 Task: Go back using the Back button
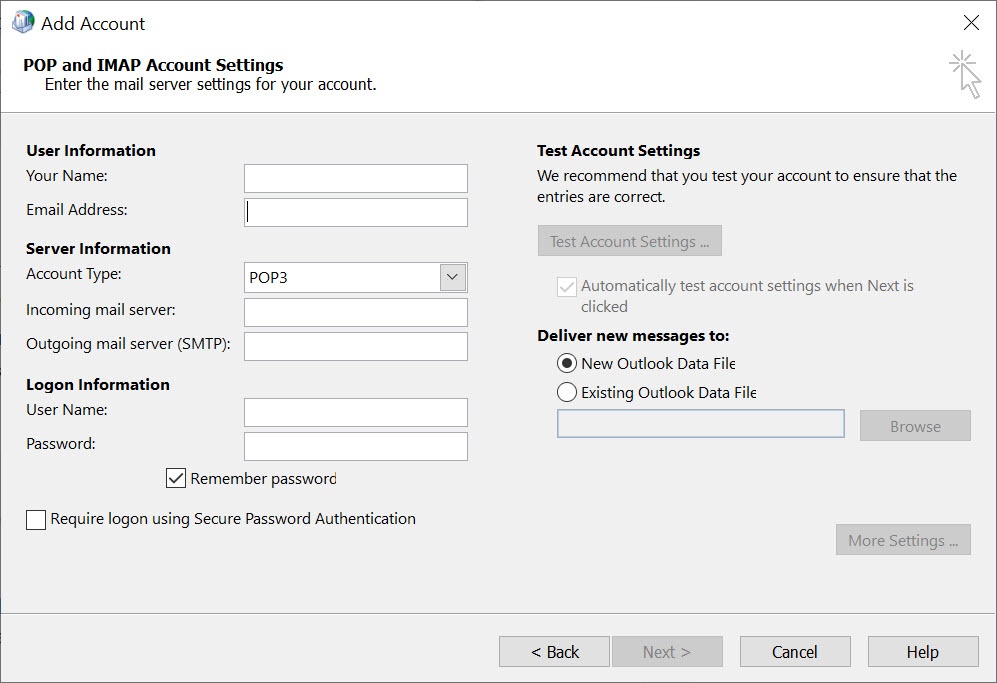click(554, 651)
